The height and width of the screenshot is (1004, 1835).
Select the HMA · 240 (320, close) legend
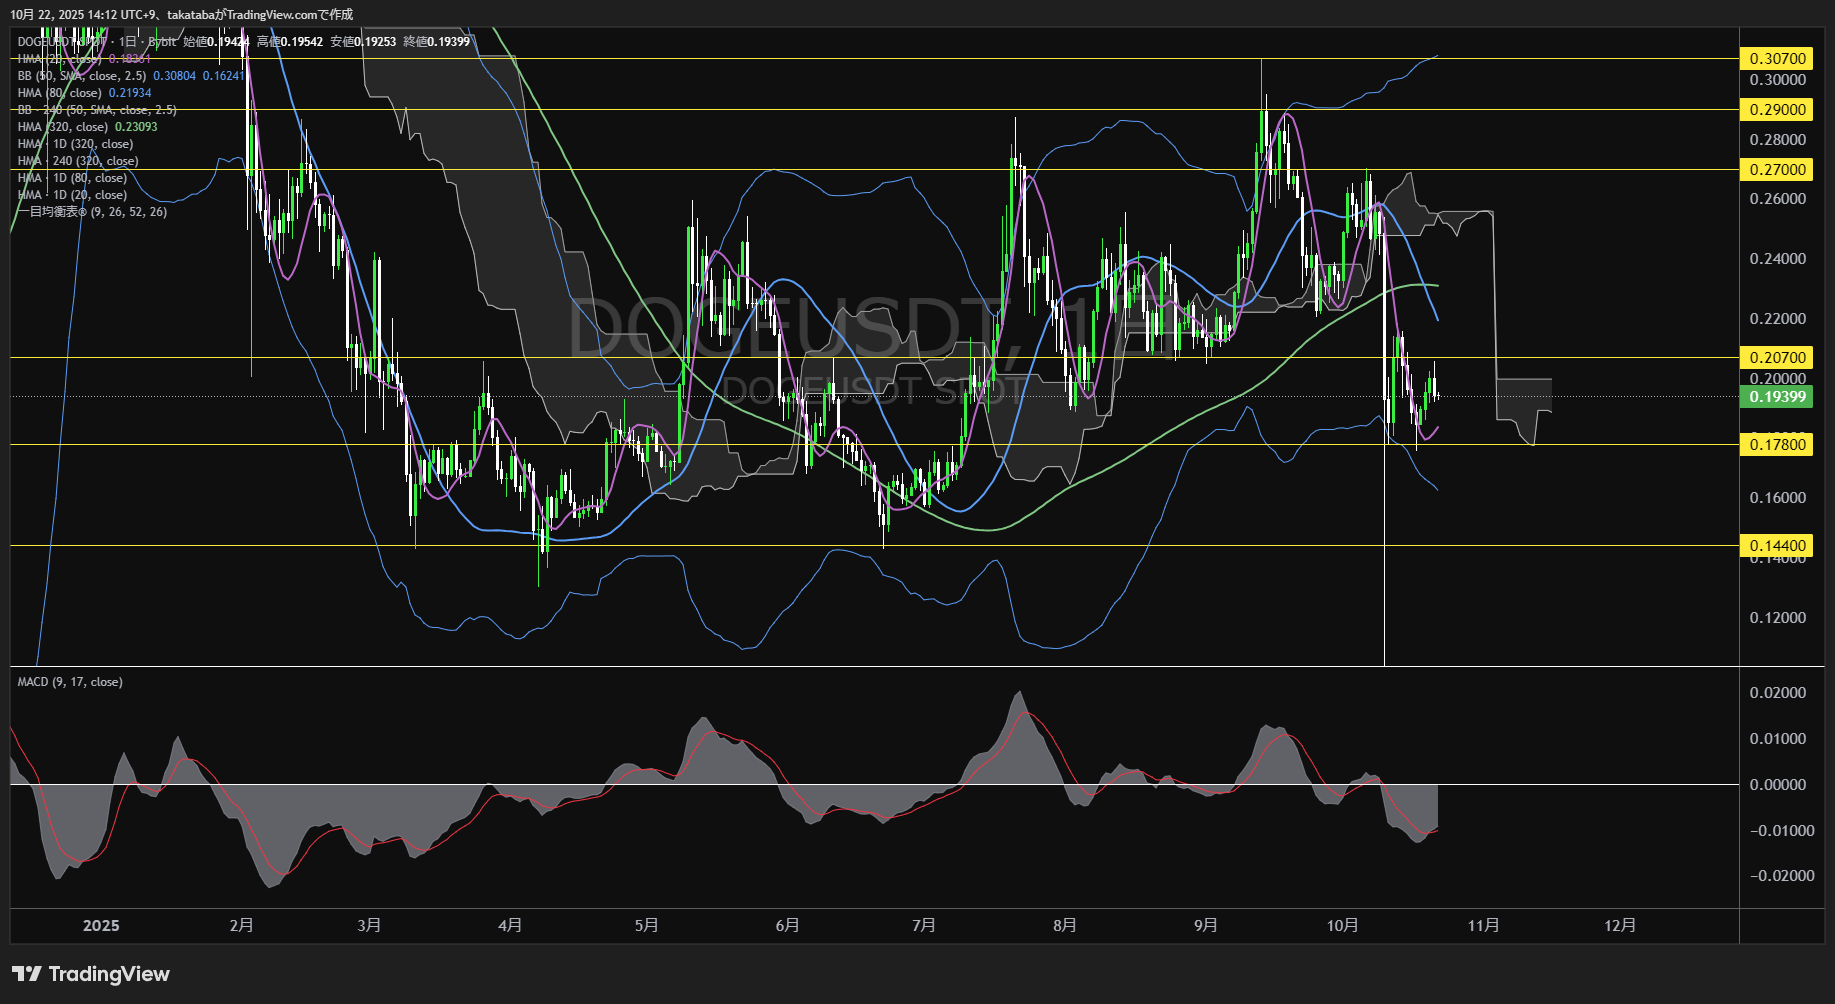click(x=78, y=161)
